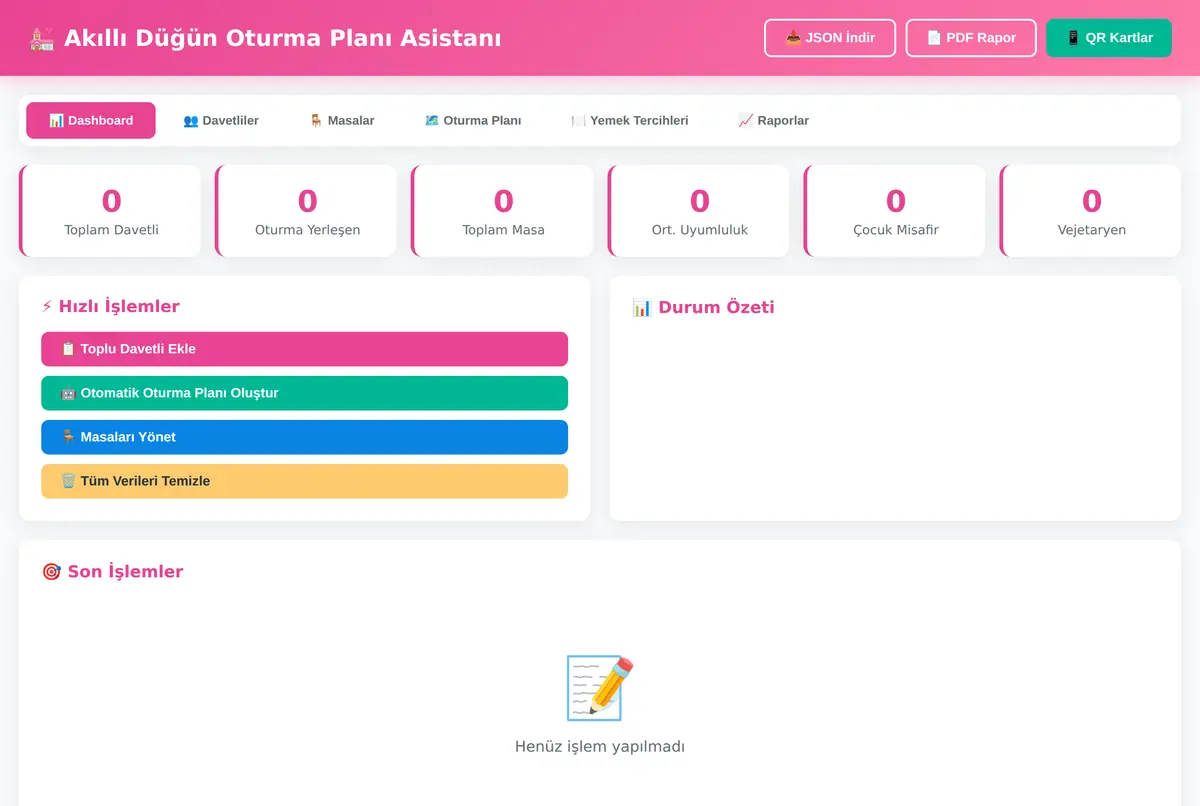Go to the Masalar tab

[x=342, y=120]
